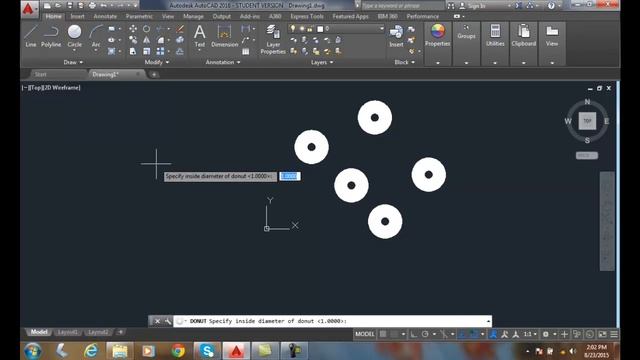Open Circle tool dropdown arrow
Screen dimensions: 640x360
pyautogui.click(x=74, y=50)
